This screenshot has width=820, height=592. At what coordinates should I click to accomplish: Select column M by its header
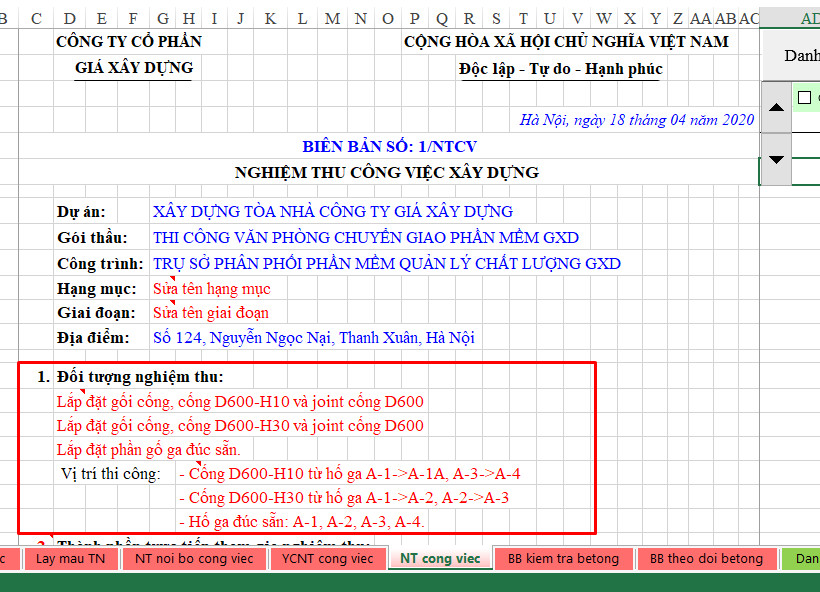click(332, 18)
